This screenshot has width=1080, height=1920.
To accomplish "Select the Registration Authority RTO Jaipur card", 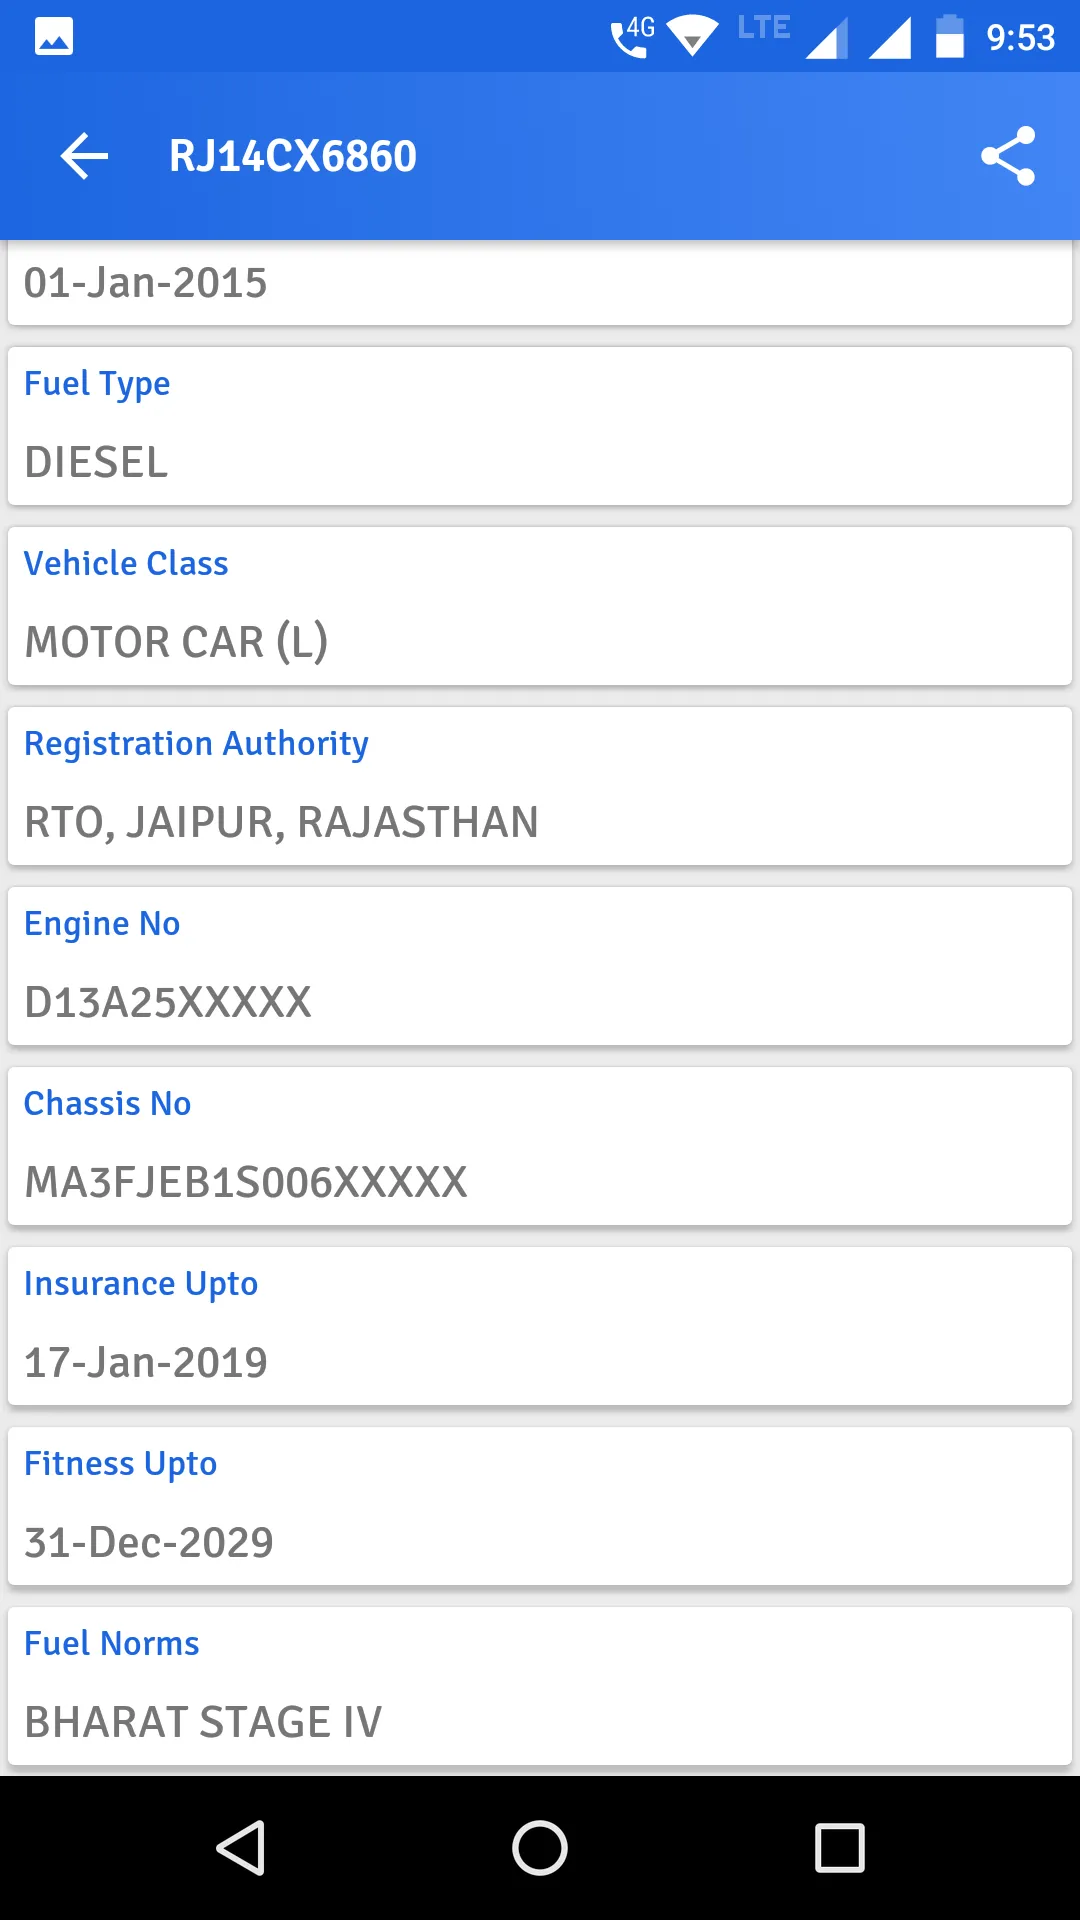I will point(540,786).
